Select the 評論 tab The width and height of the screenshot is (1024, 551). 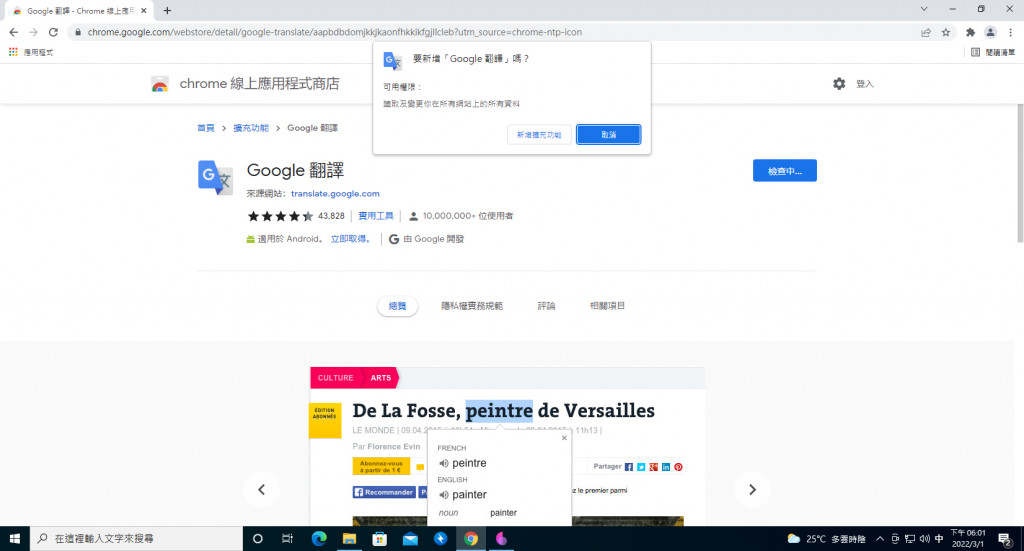[546, 306]
